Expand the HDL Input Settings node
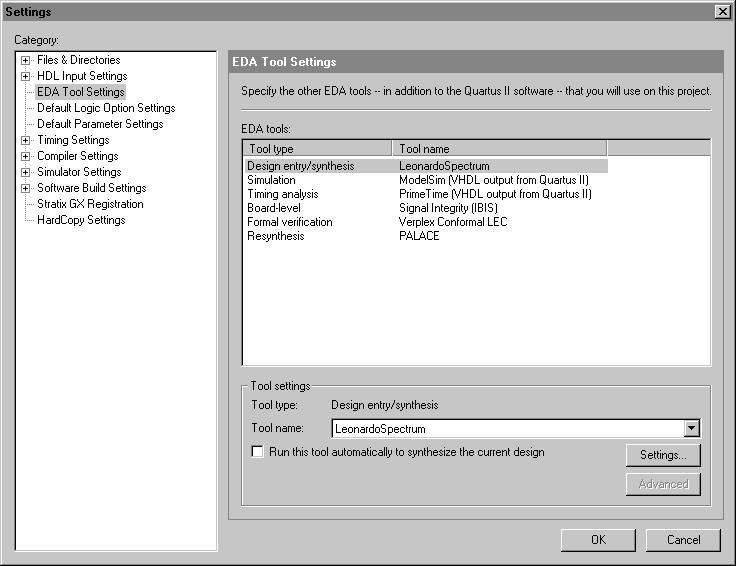This screenshot has width=736, height=566. click(x=26, y=76)
